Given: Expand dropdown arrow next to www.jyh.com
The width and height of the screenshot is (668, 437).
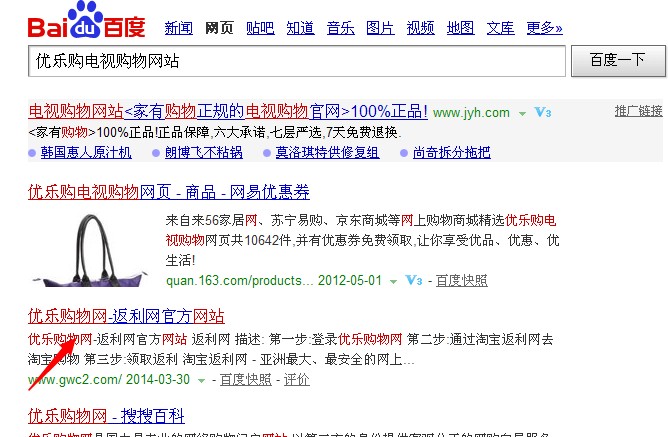Looking at the screenshot, I should coord(522,114).
